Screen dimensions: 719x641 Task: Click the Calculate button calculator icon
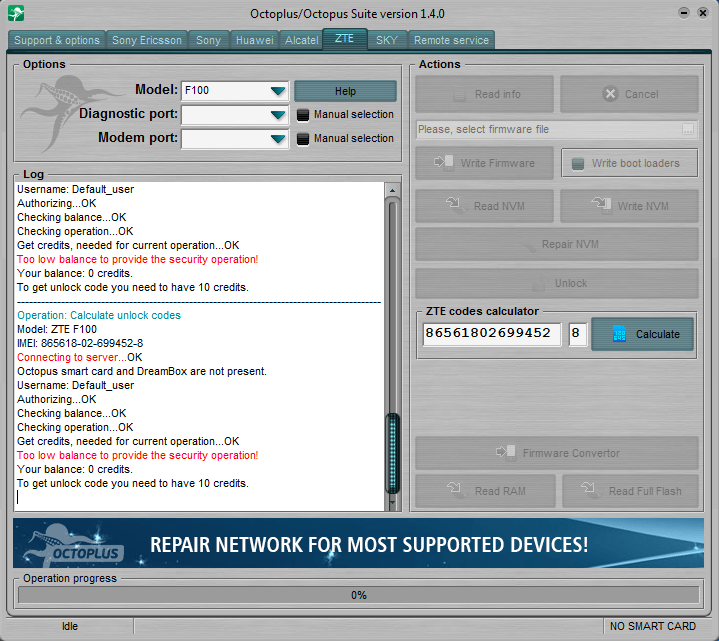click(x=619, y=334)
